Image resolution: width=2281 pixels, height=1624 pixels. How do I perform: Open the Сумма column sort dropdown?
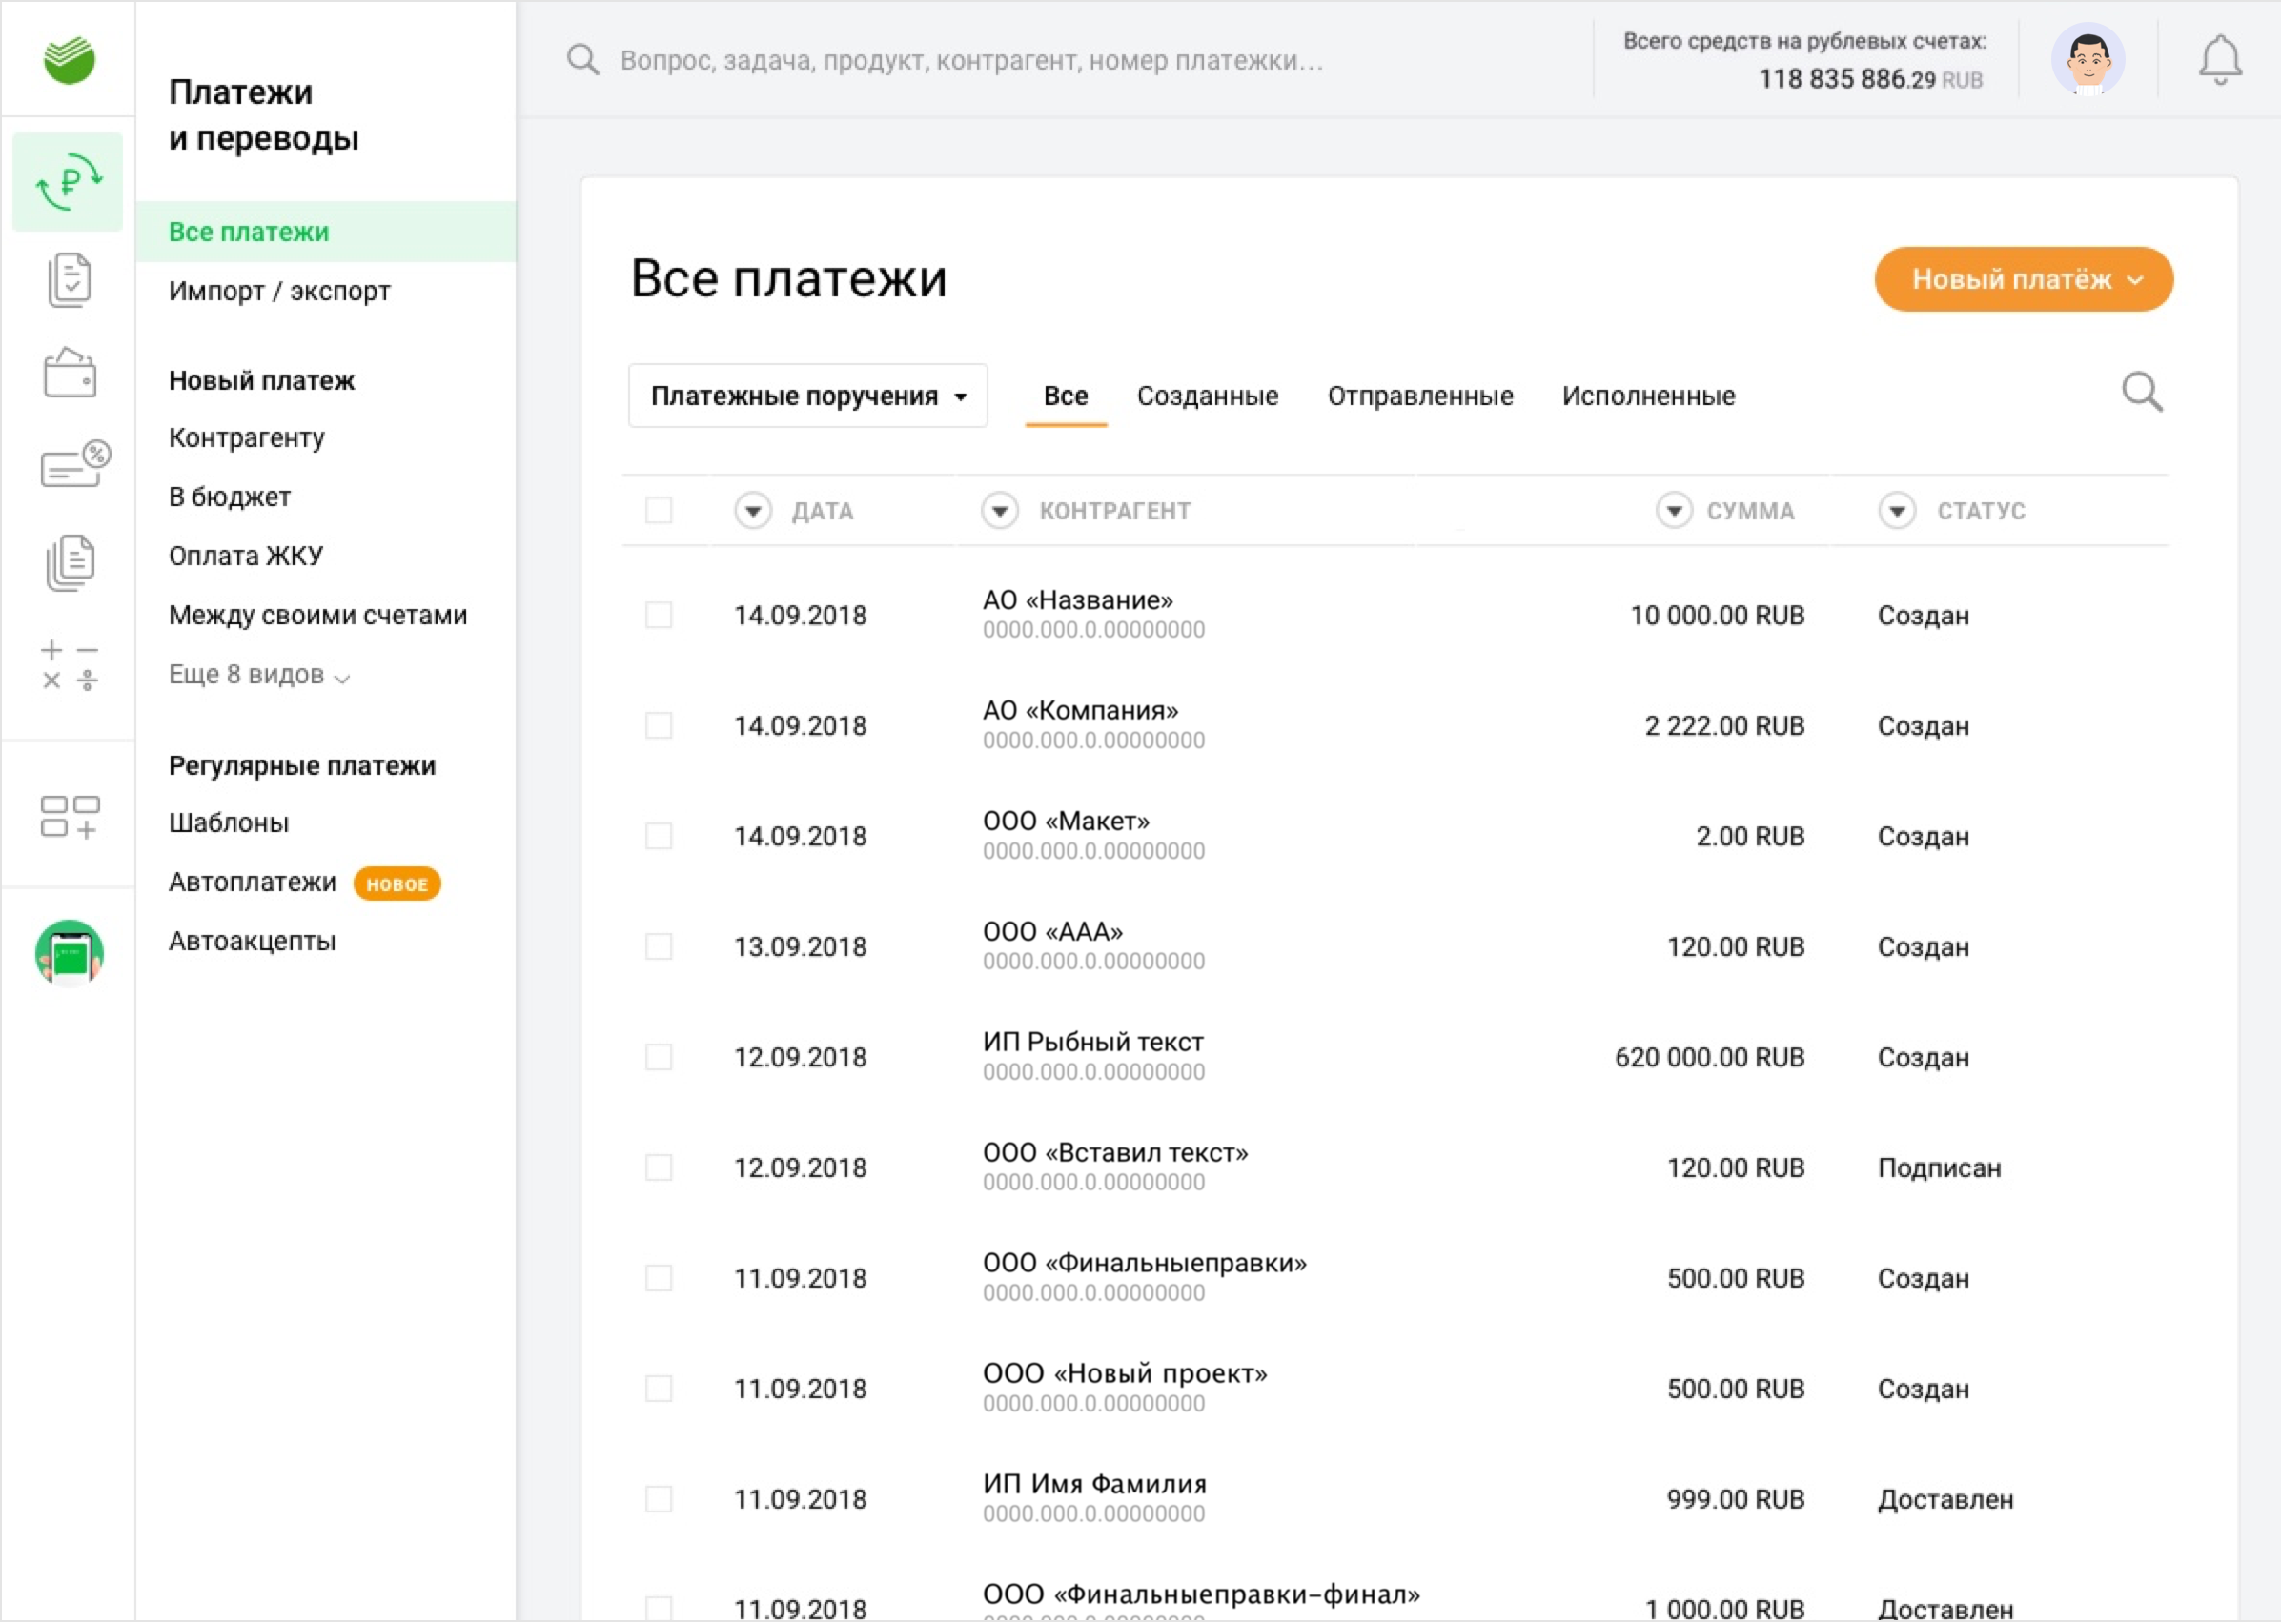[1673, 511]
